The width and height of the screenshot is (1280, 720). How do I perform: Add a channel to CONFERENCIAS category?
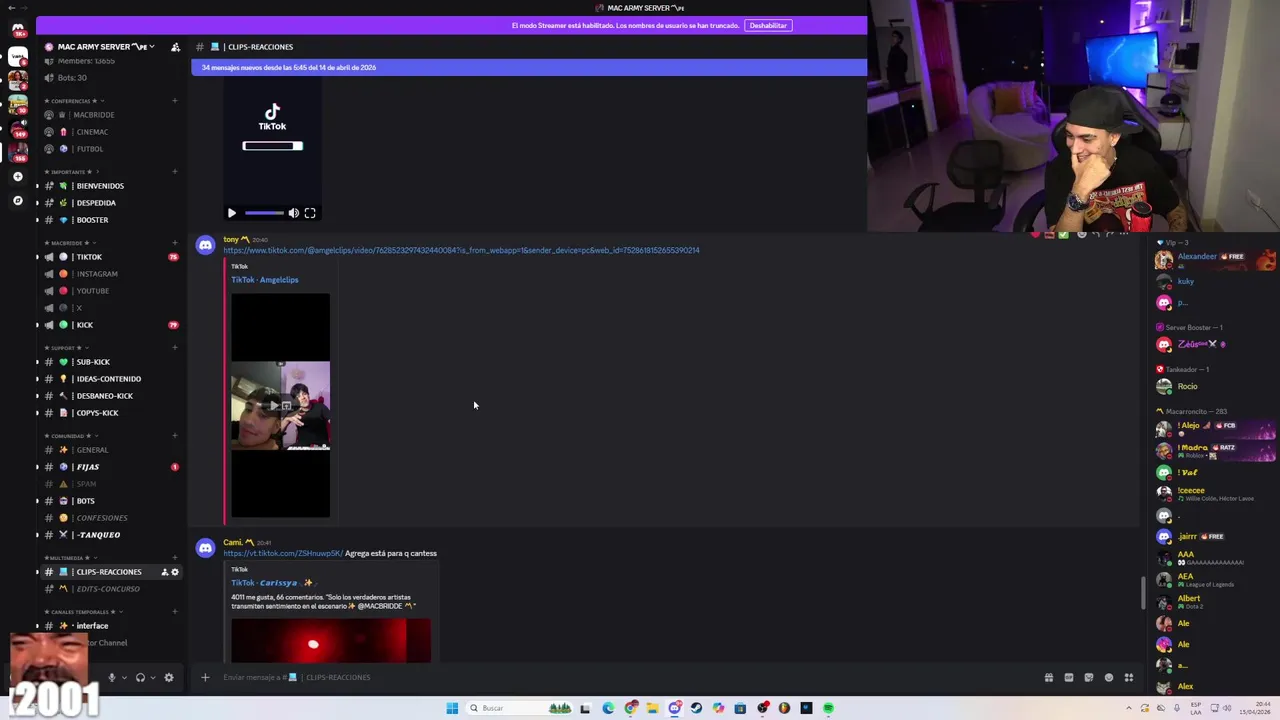pos(175,101)
